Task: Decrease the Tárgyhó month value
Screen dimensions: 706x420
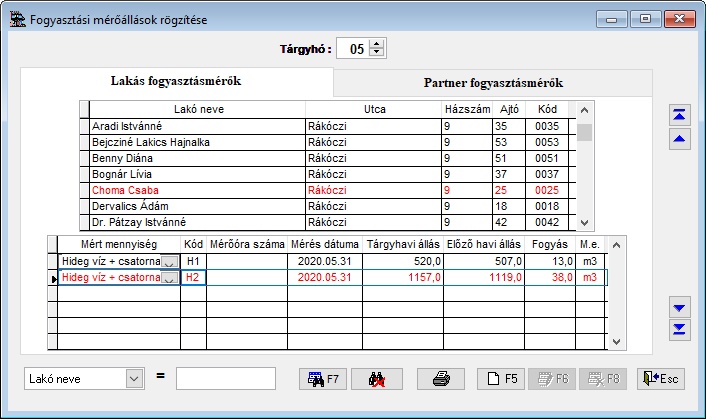Action: [376, 53]
